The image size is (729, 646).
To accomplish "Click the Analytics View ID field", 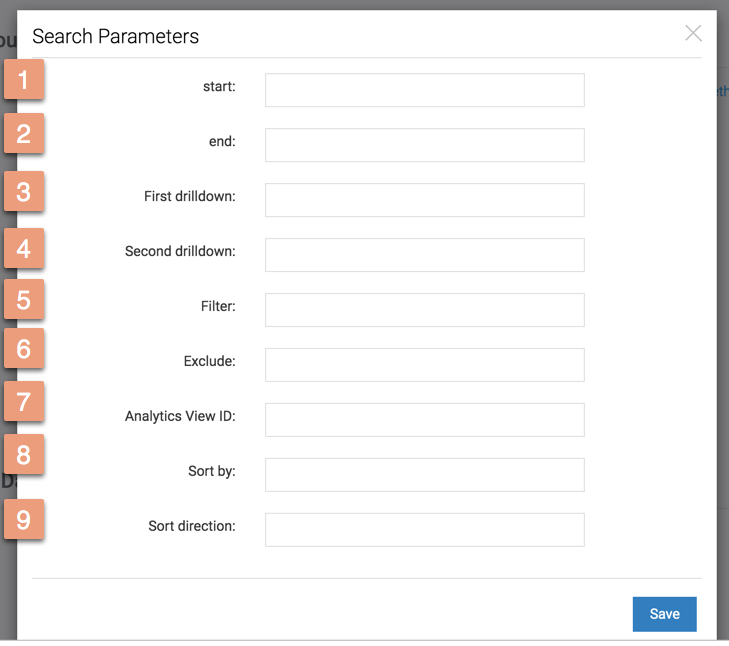I will point(424,420).
